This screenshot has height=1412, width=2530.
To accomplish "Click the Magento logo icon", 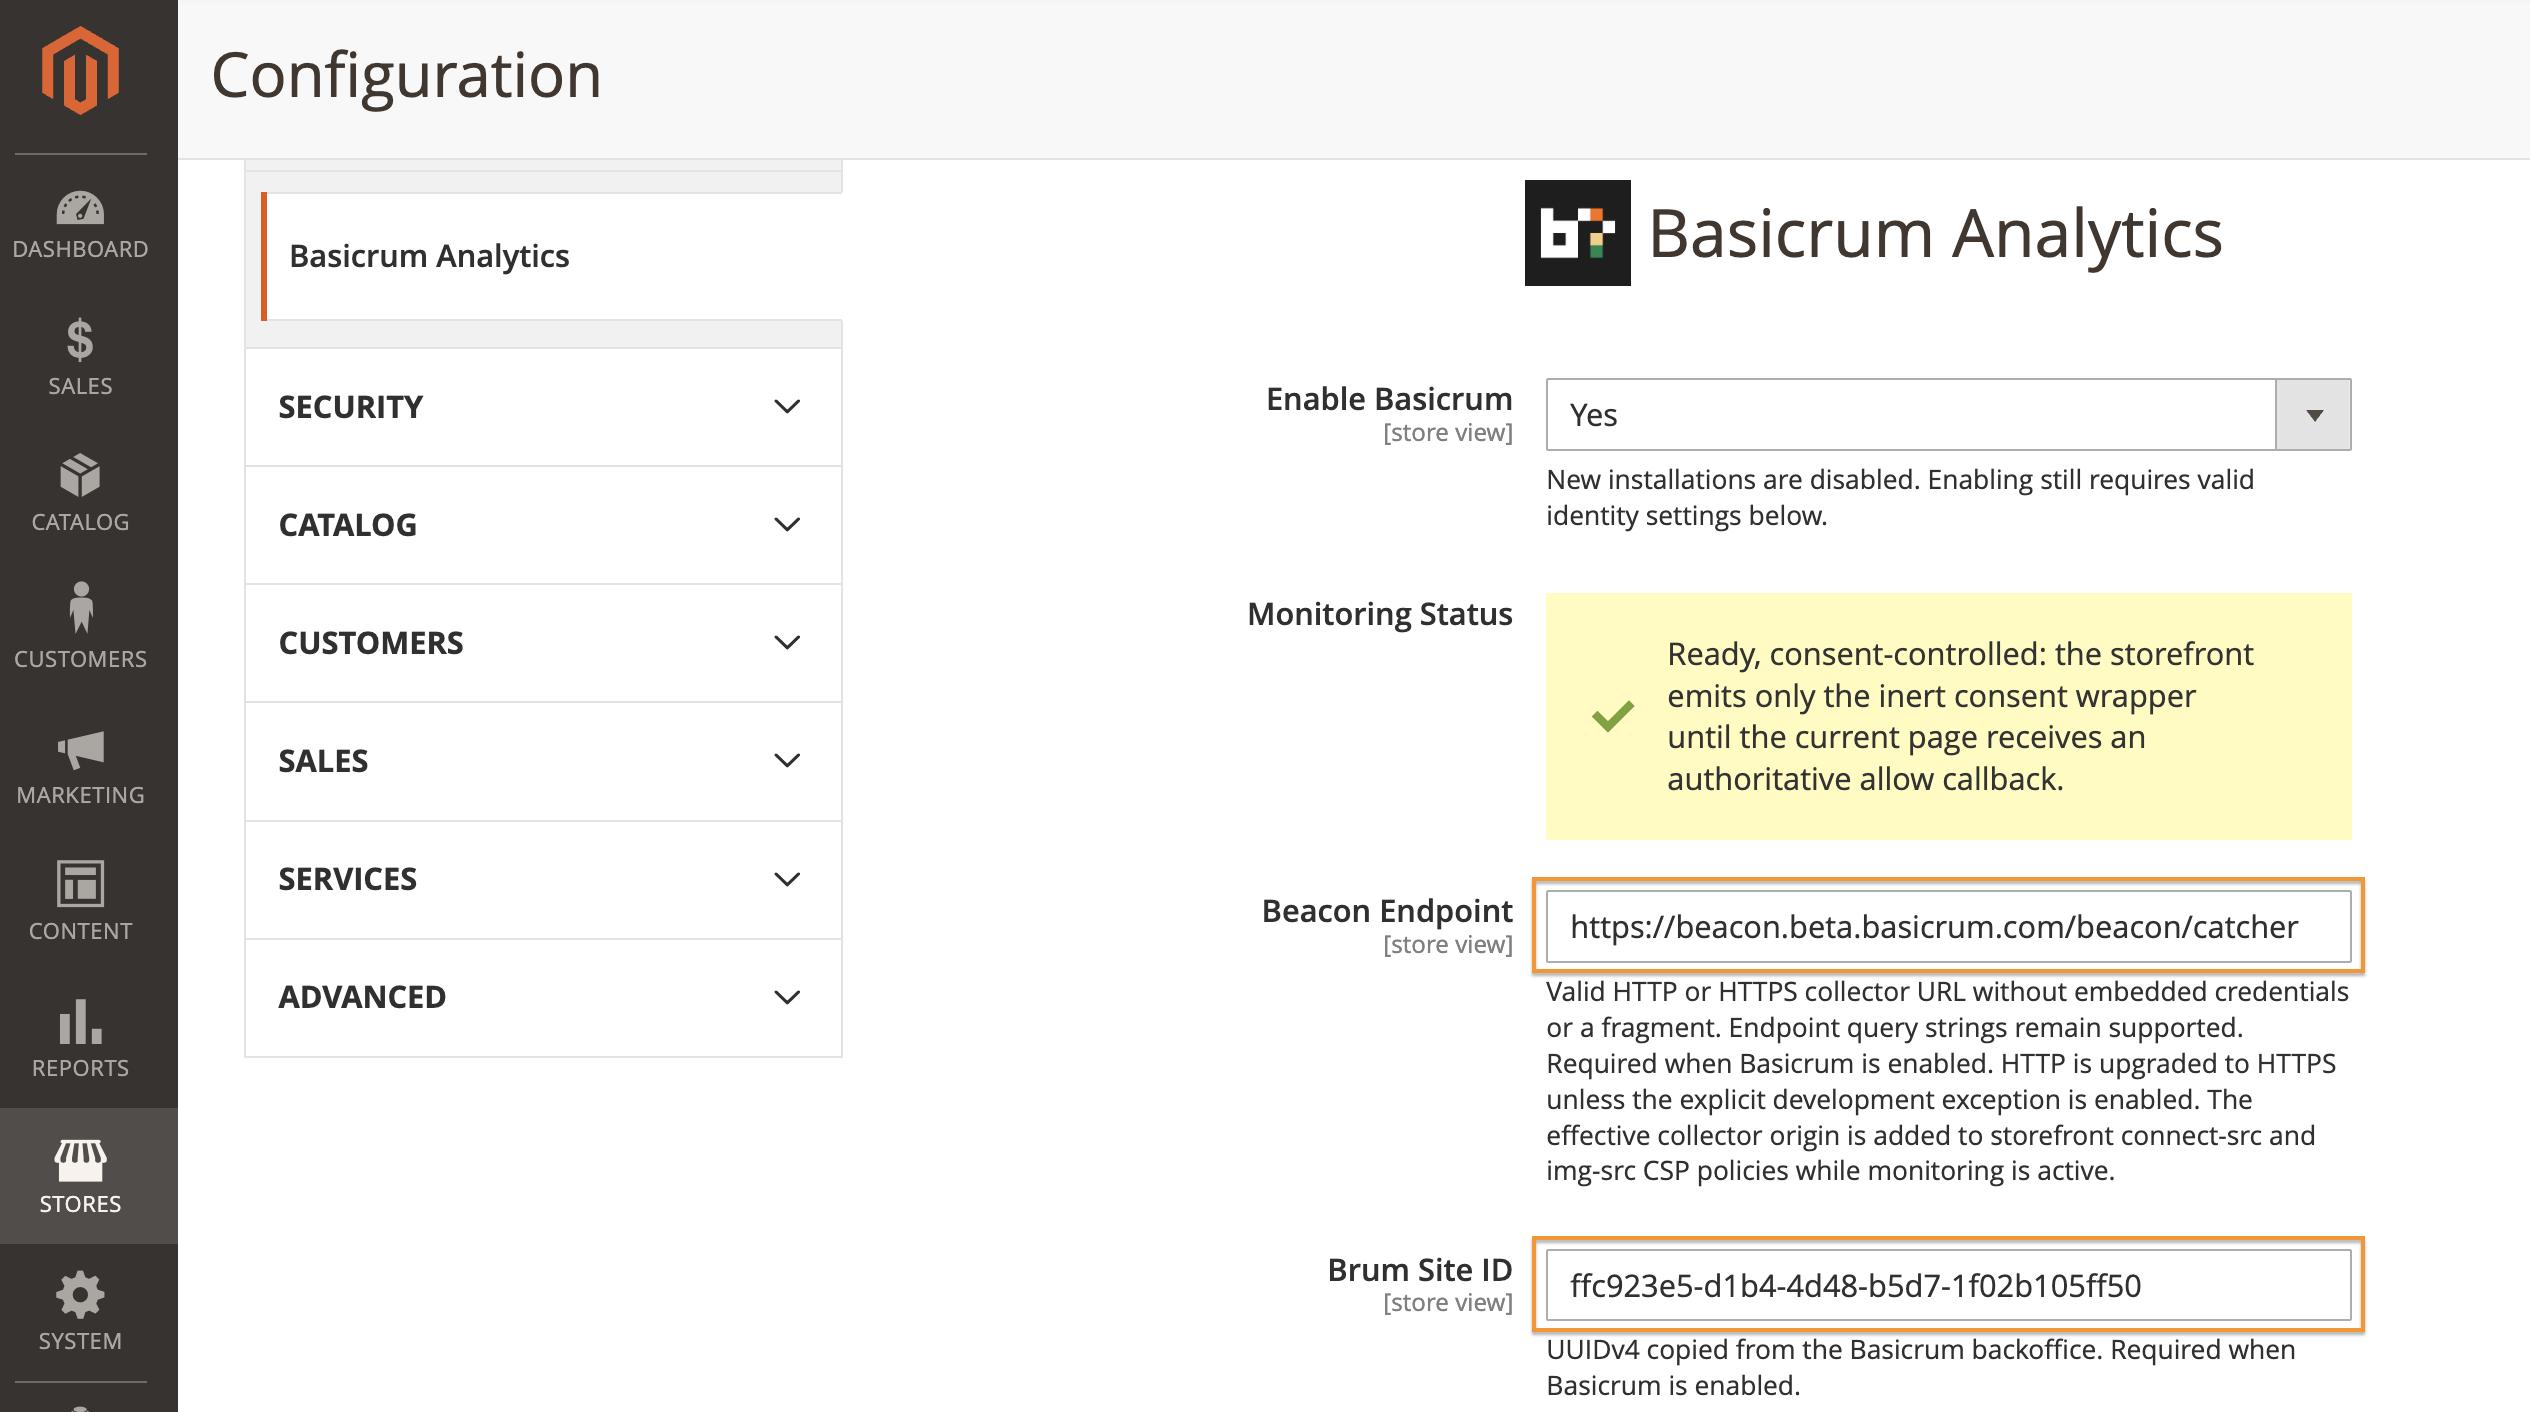I will click(80, 71).
